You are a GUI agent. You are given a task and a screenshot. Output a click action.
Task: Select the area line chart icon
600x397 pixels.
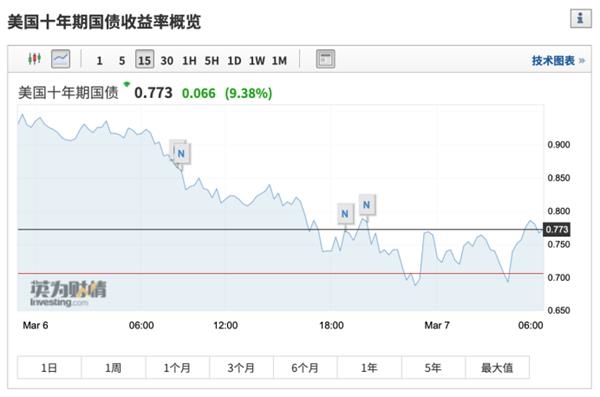coord(61,59)
